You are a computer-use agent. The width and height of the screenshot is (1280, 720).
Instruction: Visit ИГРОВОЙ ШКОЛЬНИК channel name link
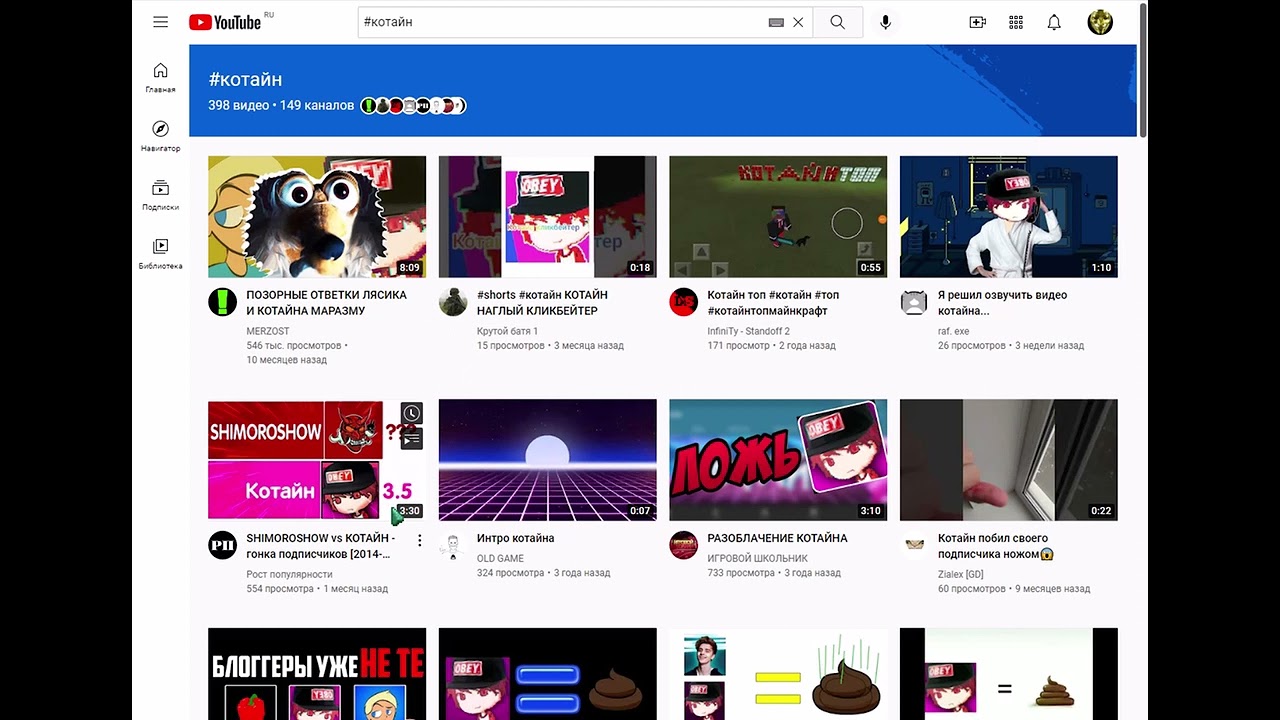(x=757, y=558)
